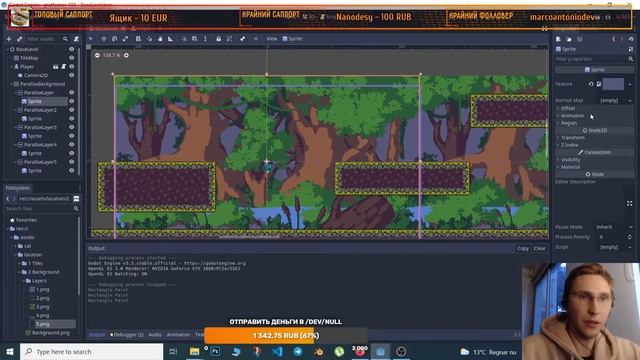The height and width of the screenshot is (360, 640).
Task: Click the Inspector load resource folder icon
Action: [569, 39]
